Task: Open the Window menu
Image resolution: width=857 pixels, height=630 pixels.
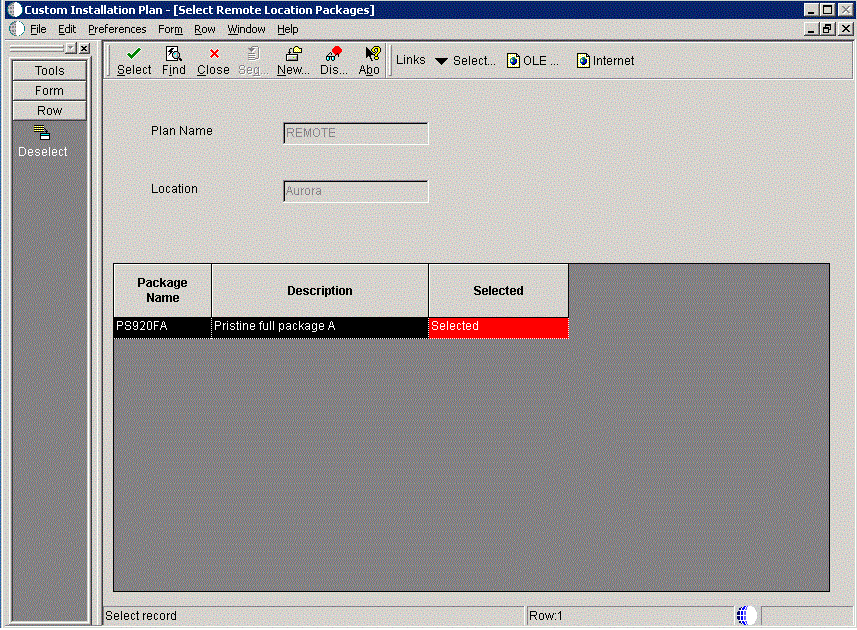Action: point(246,29)
